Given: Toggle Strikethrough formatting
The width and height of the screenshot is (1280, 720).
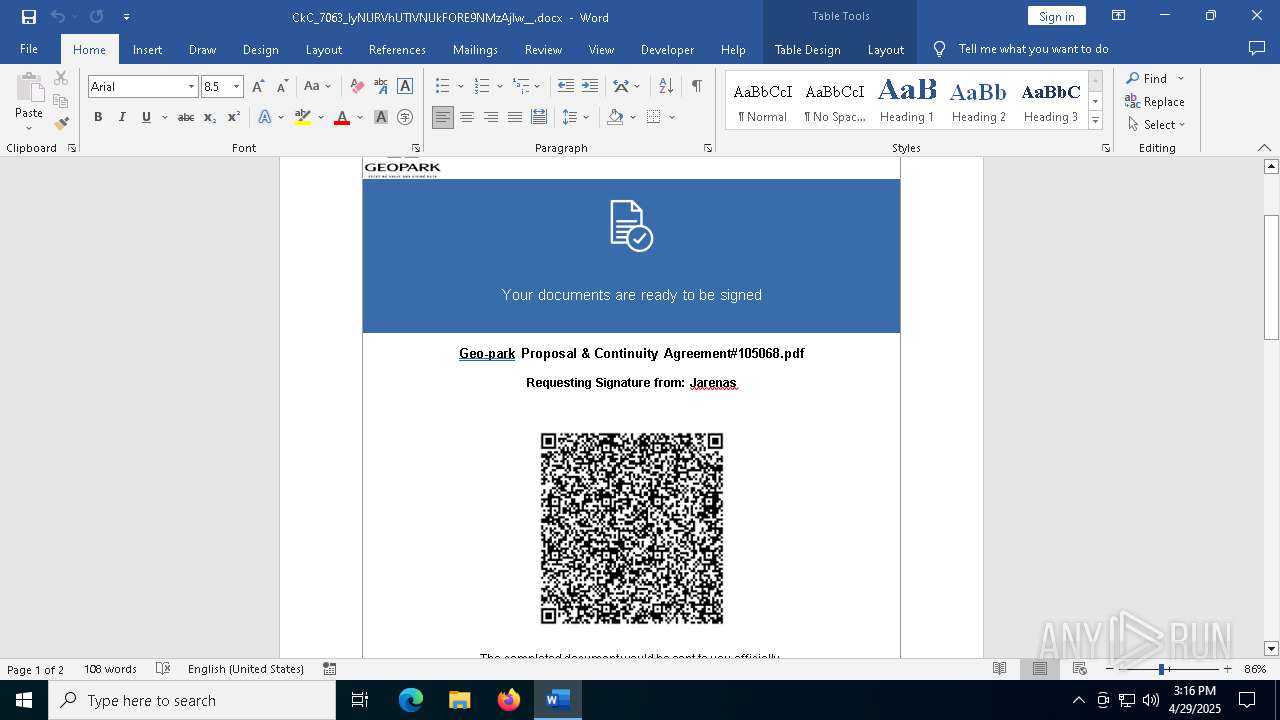Looking at the screenshot, I should tap(186, 117).
